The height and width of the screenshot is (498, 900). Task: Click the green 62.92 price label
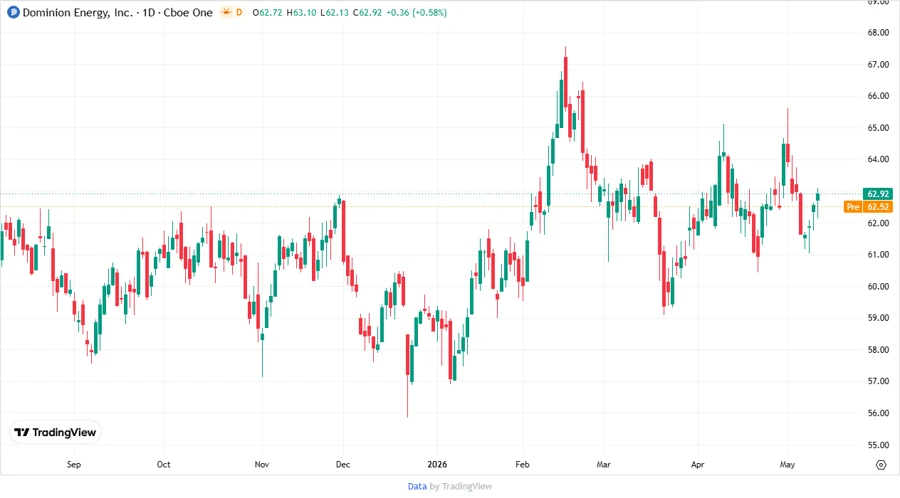click(878, 194)
